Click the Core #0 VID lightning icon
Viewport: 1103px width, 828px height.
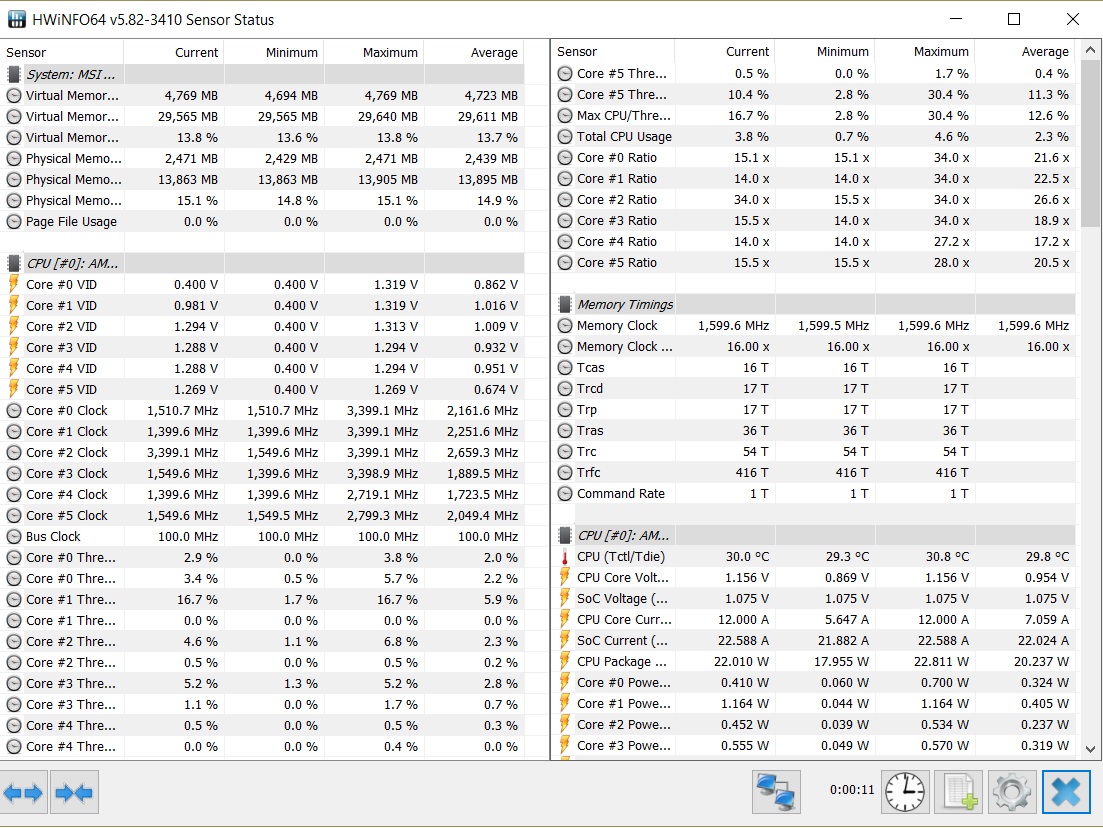[x=13, y=284]
